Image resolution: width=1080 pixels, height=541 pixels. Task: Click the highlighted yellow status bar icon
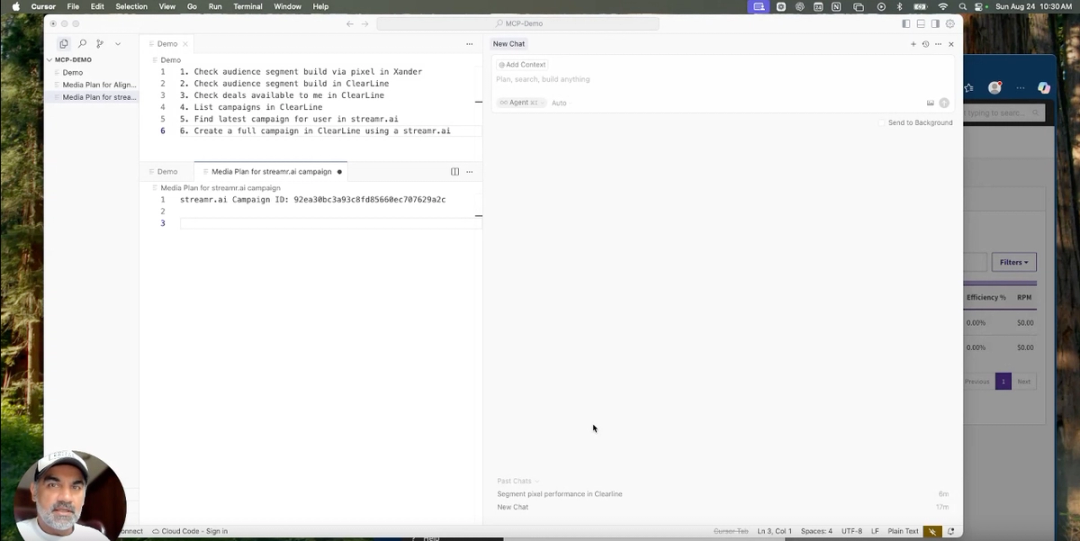pos(933,531)
